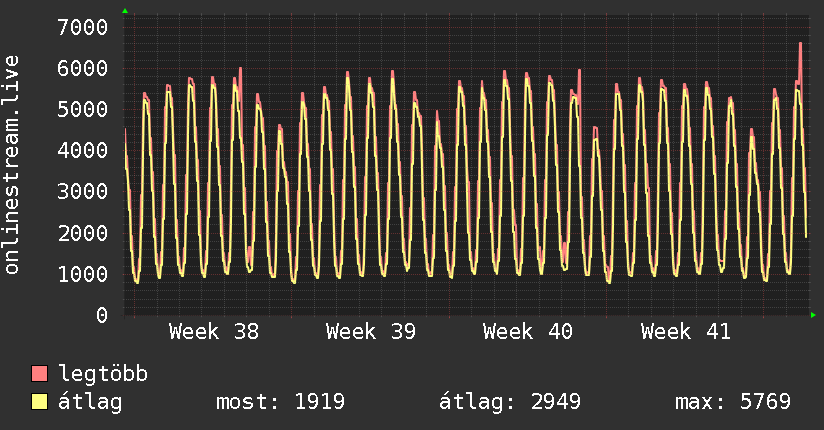Click the onlinestream.live vertical axis title
Viewport: 824px width, 430px height.
coord(12,165)
